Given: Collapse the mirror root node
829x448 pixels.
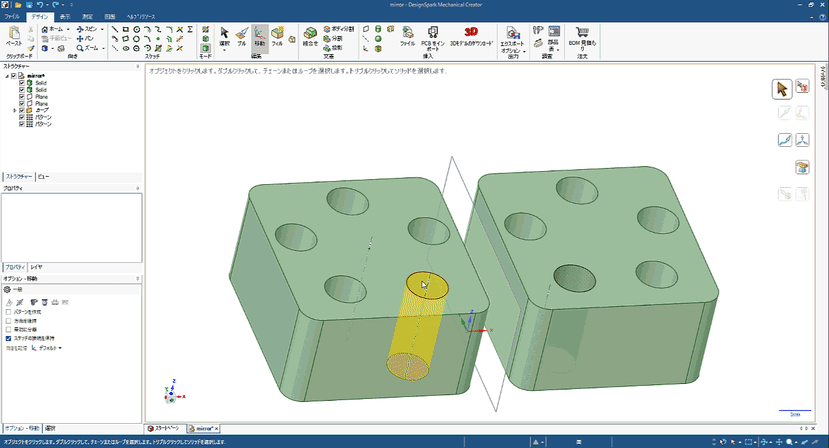Looking at the screenshot, I should 7,76.
